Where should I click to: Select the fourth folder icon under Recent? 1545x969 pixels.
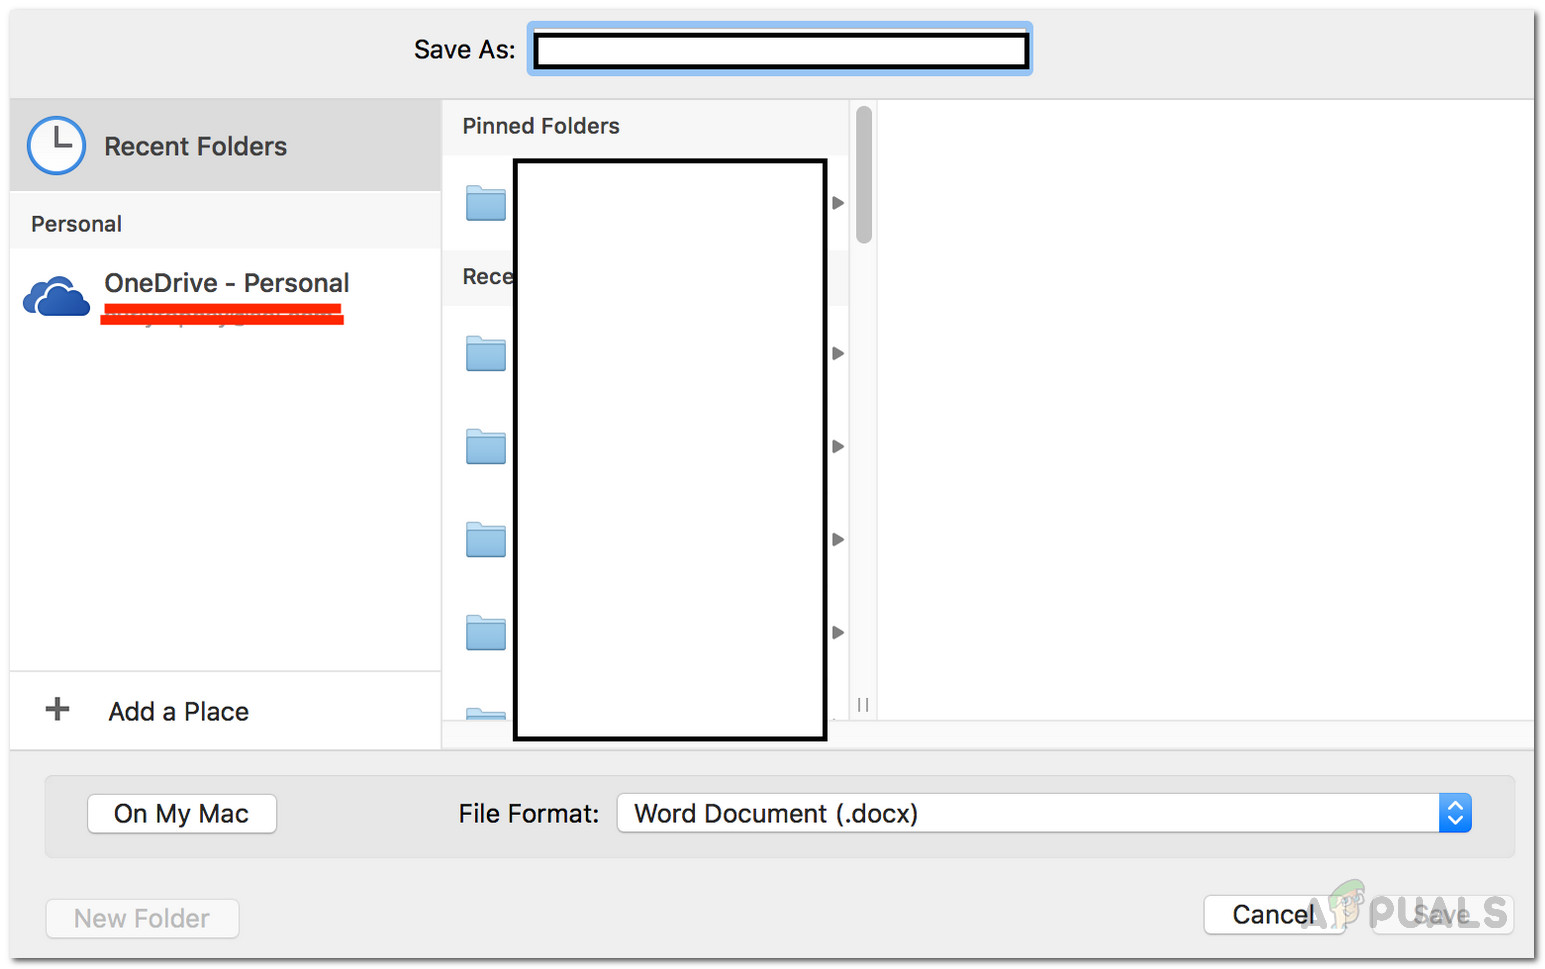486,632
